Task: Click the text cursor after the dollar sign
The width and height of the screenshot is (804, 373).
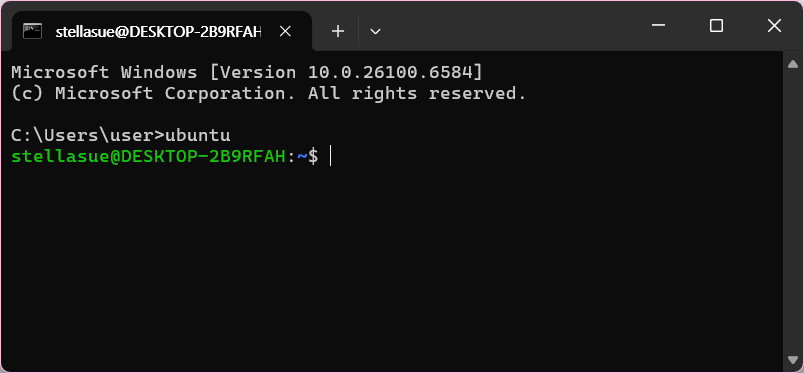Action: pyautogui.click(x=331, y=156)
